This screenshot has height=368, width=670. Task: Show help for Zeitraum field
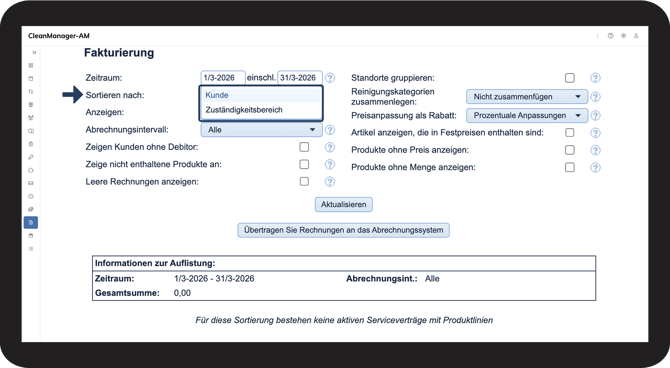pyautogui.click(x=330, y=78)
